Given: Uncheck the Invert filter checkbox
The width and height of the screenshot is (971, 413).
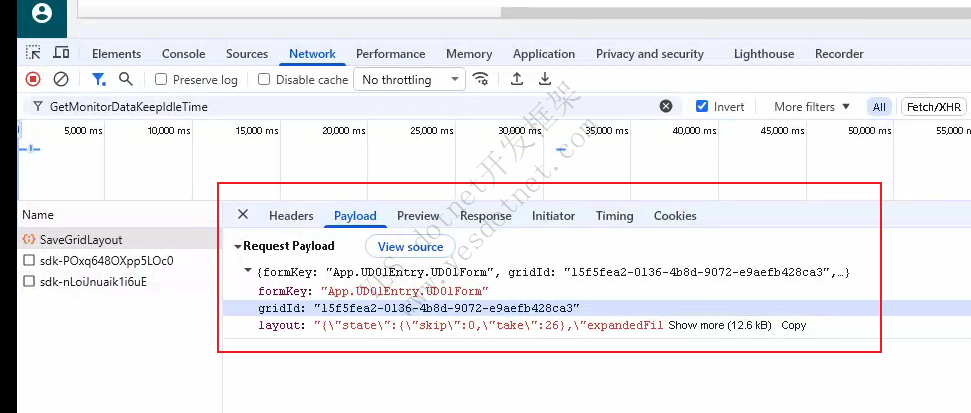Looking at the screenshot, I should tap(702, 106).
